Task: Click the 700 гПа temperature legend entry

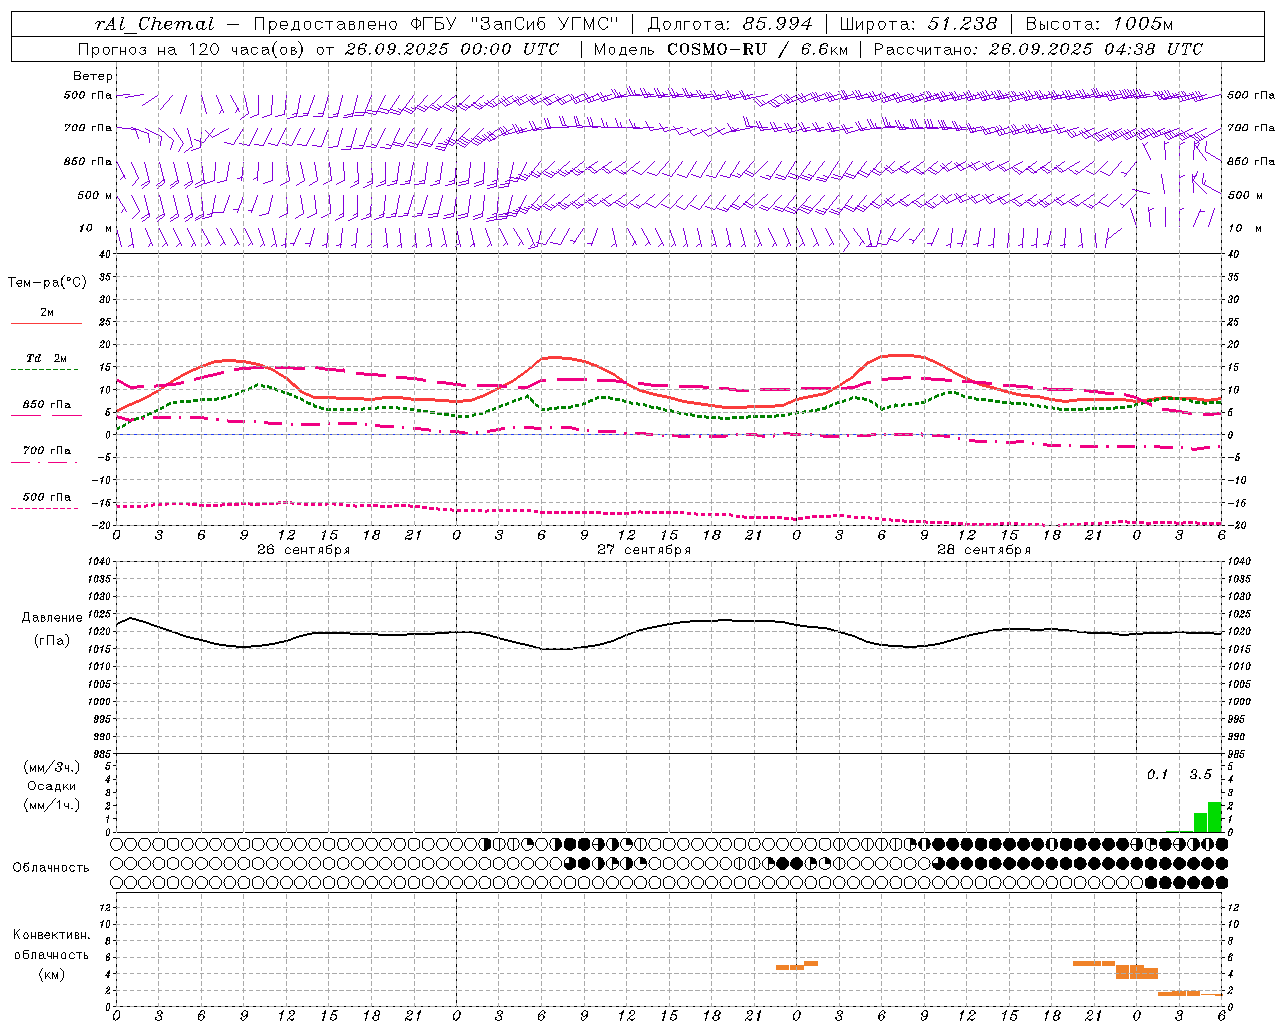Action: (47, 451)
